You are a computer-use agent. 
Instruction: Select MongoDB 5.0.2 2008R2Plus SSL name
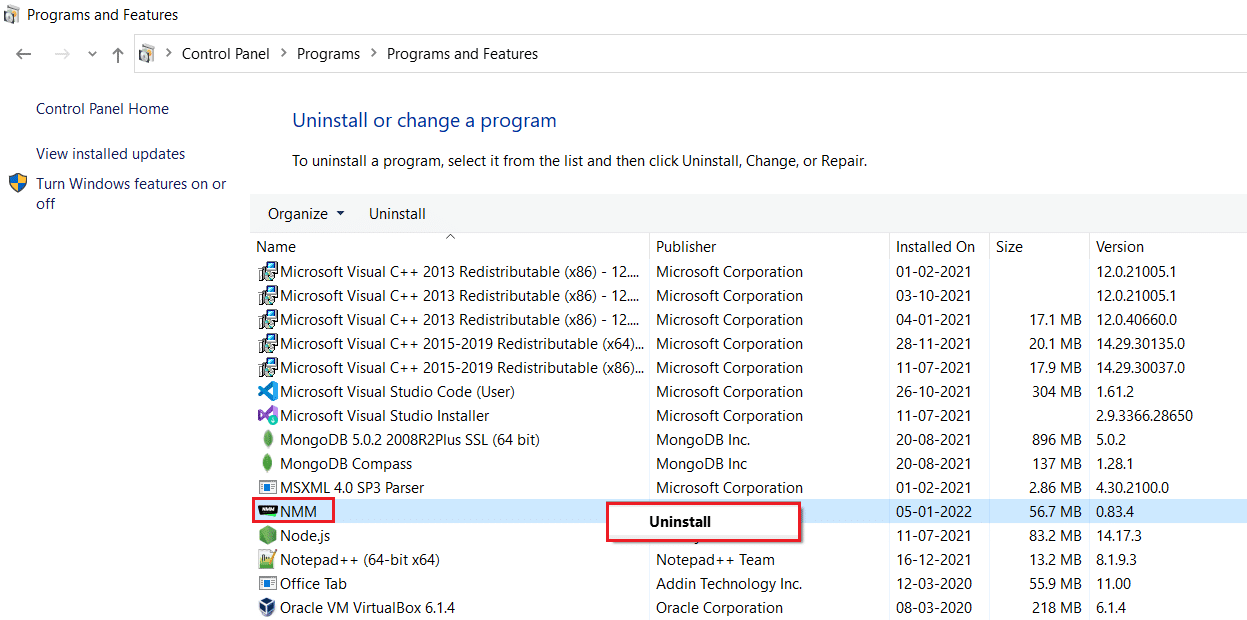coord(410,439)
